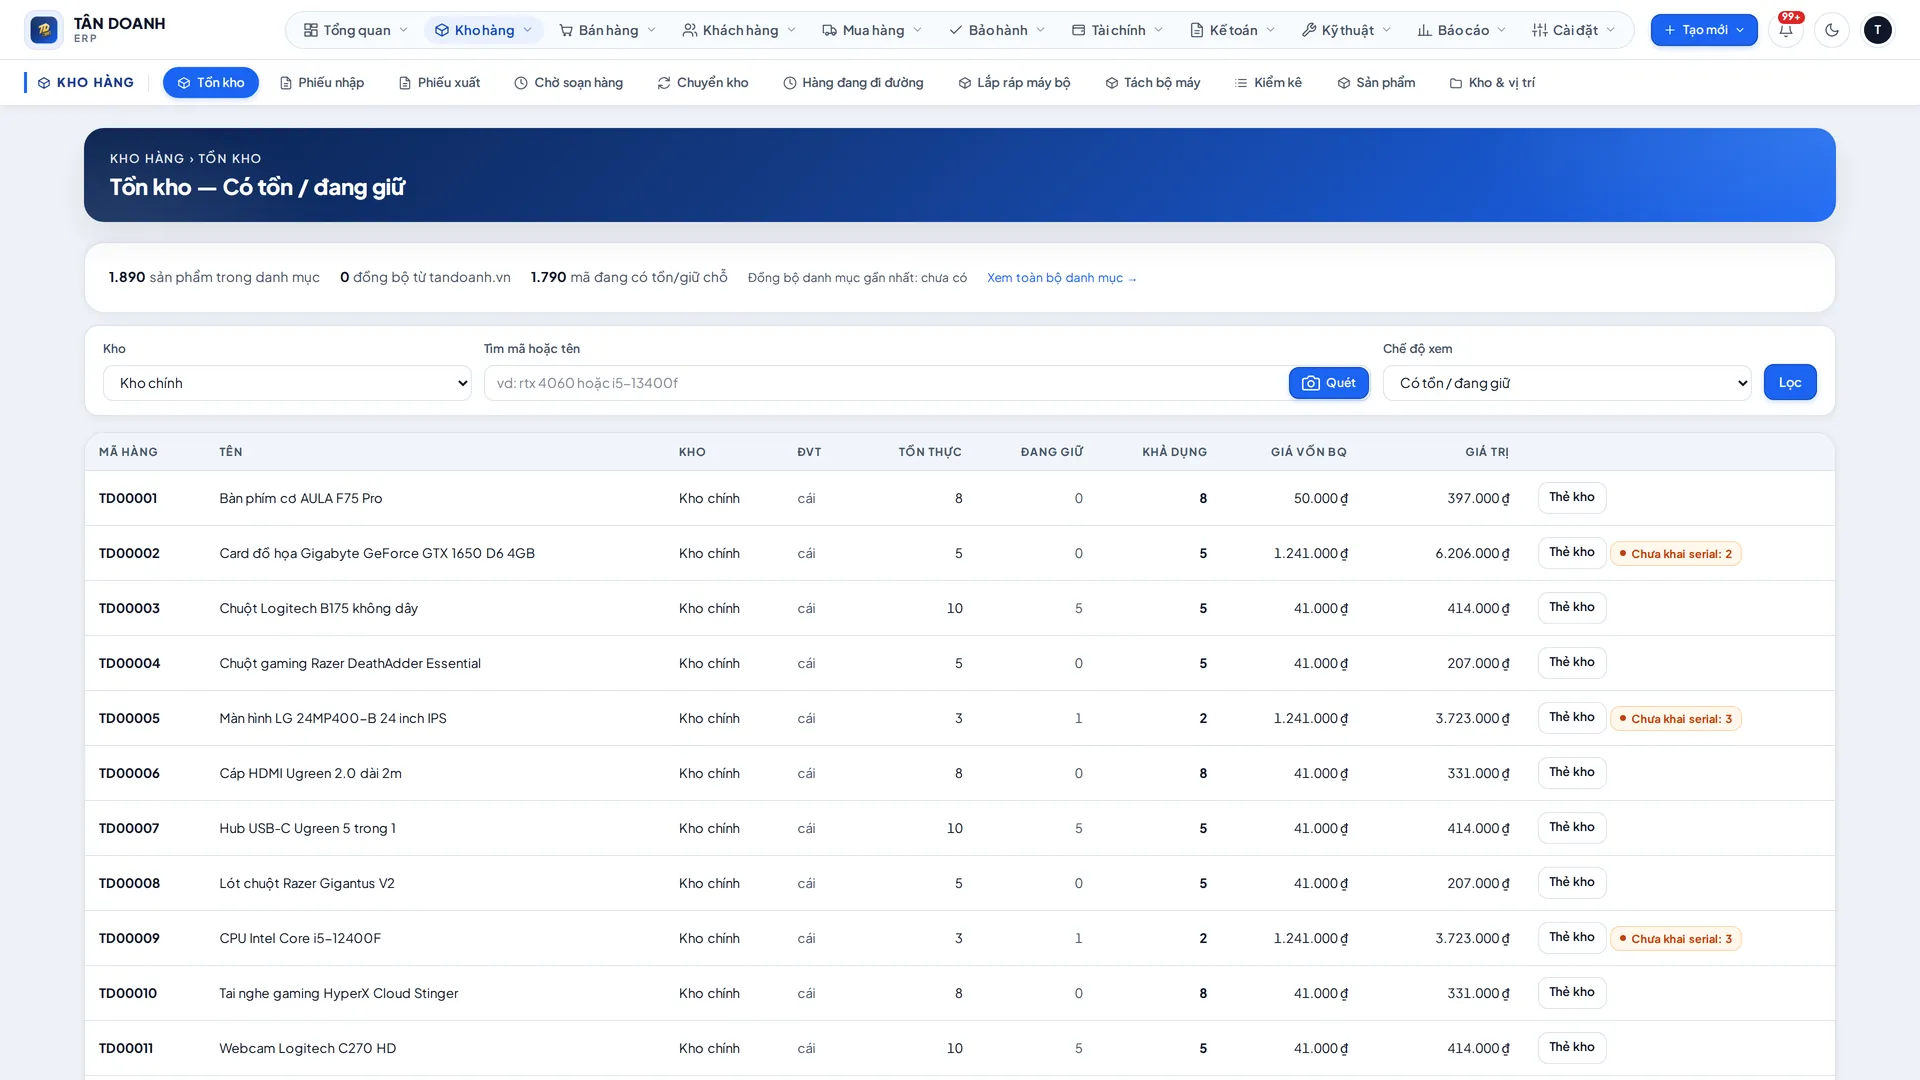Click the KHO HÀNG section label
1920x1080 pixels.
[x=86, y=83]
